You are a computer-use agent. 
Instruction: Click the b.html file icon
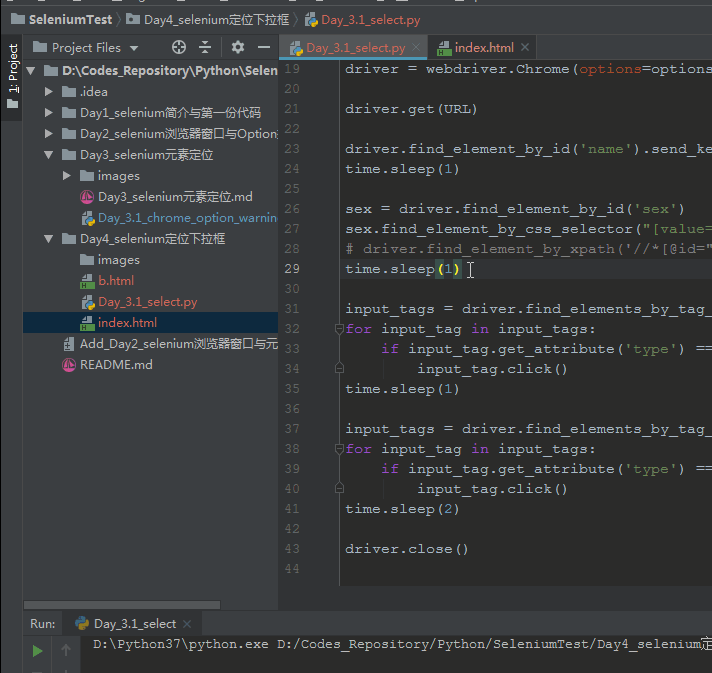[x=87, y=281]
